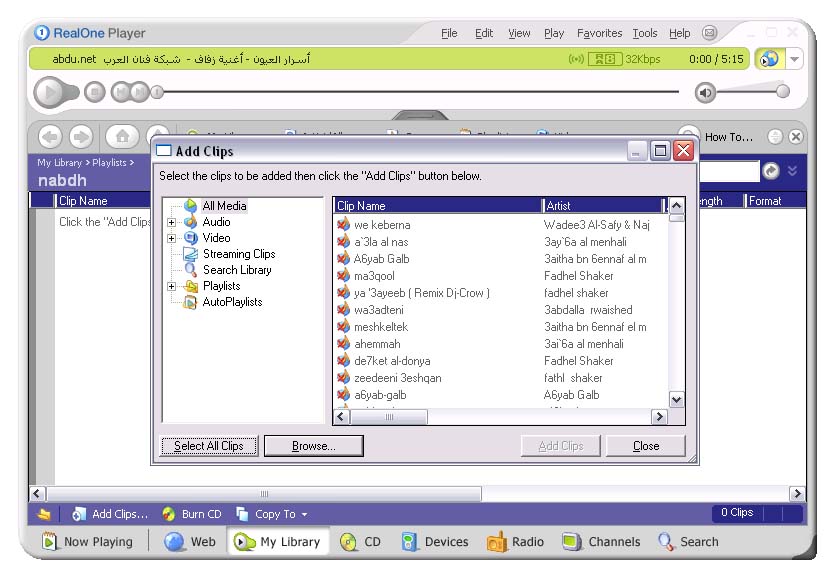835x581 pixels.
Task: Open the Tools menu
Action: [x=645, y=34]
